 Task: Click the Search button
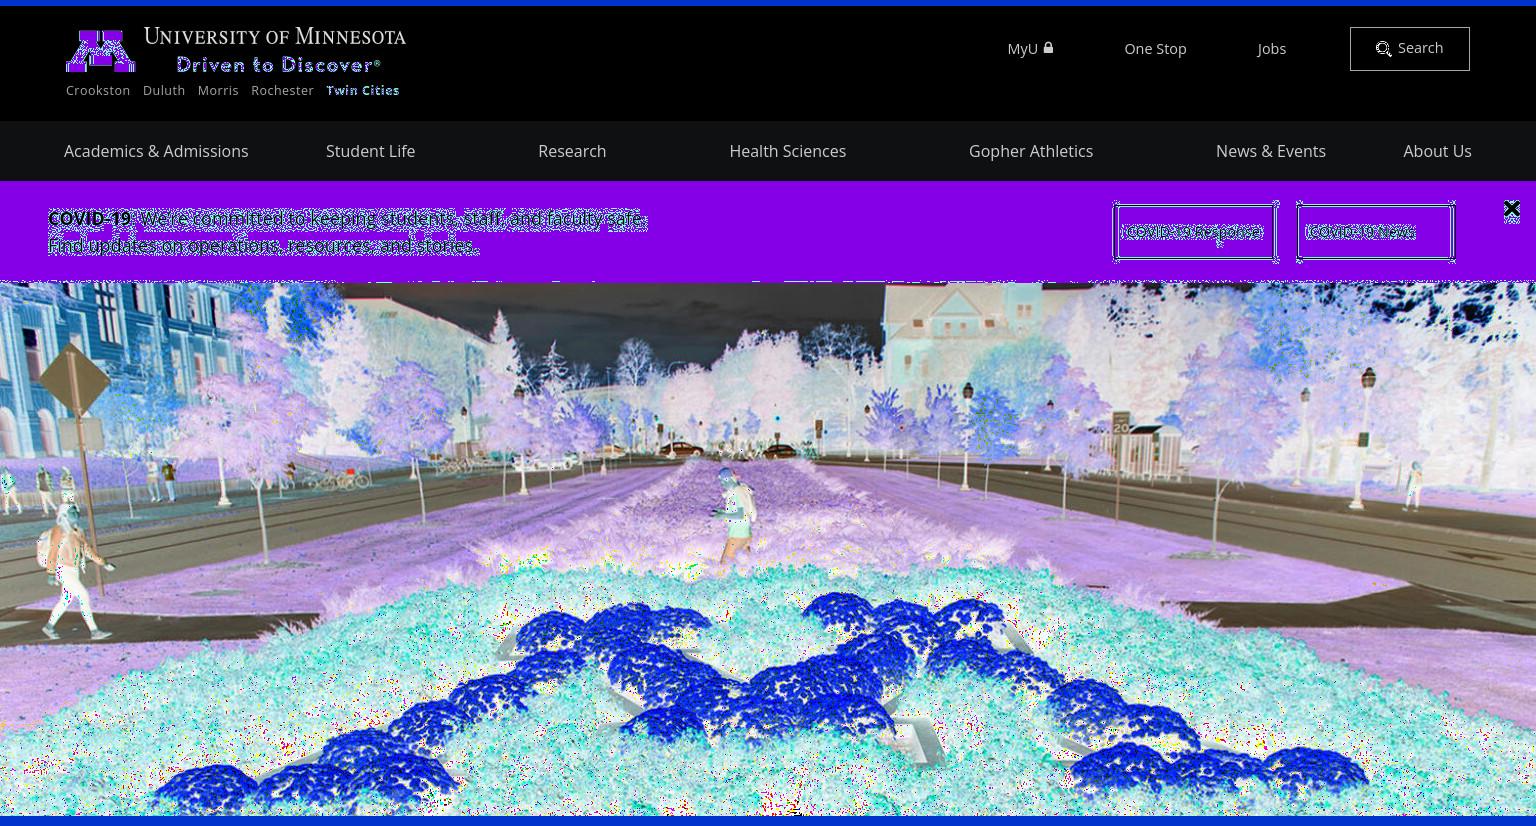tap(1409, 49)
